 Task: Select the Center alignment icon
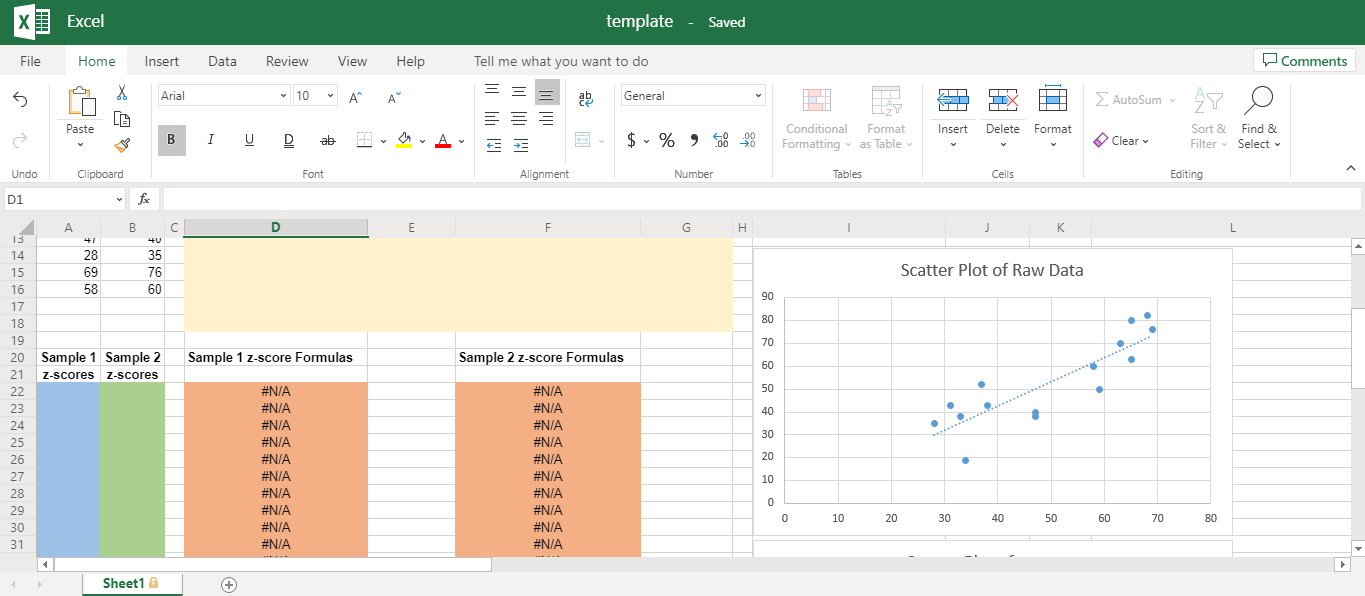pyautogui.click(x=518, y=118)
